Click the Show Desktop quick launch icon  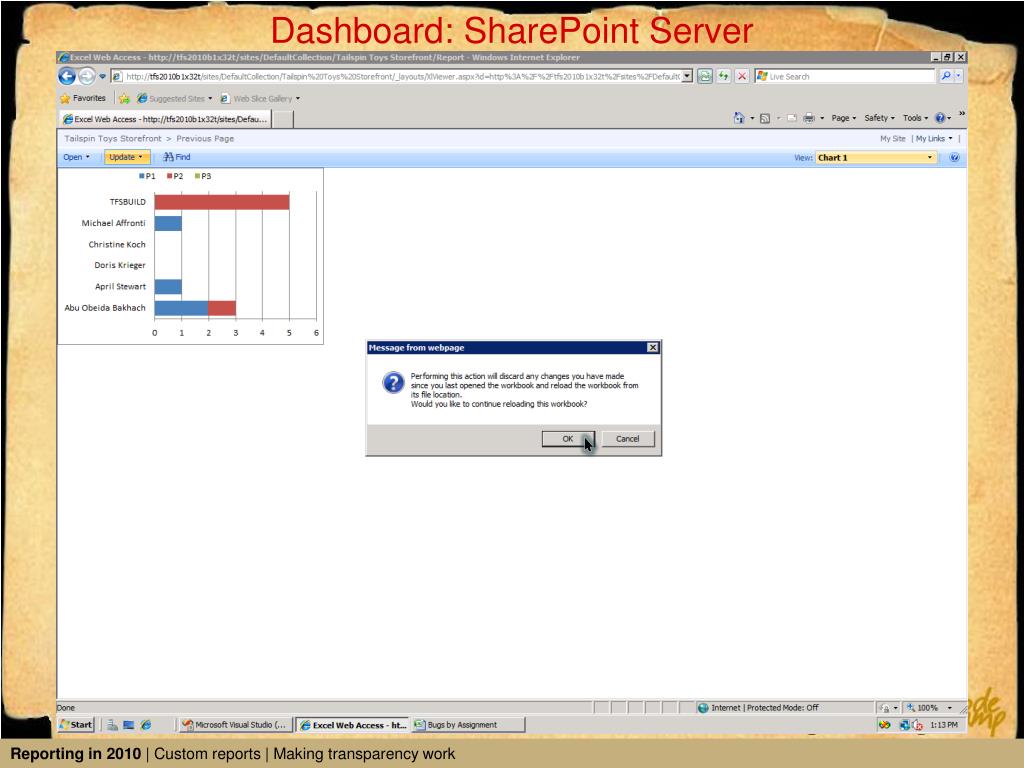tap(129, 725)
